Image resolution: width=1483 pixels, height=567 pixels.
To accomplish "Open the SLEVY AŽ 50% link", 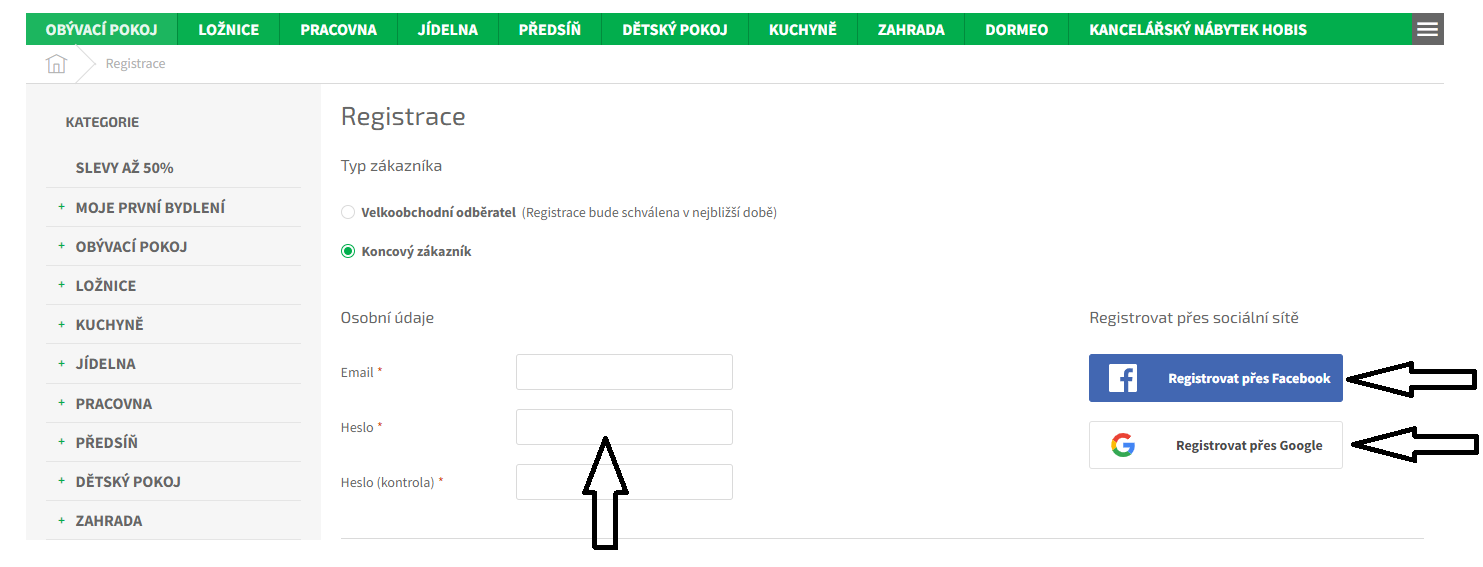I will [125, 168].
